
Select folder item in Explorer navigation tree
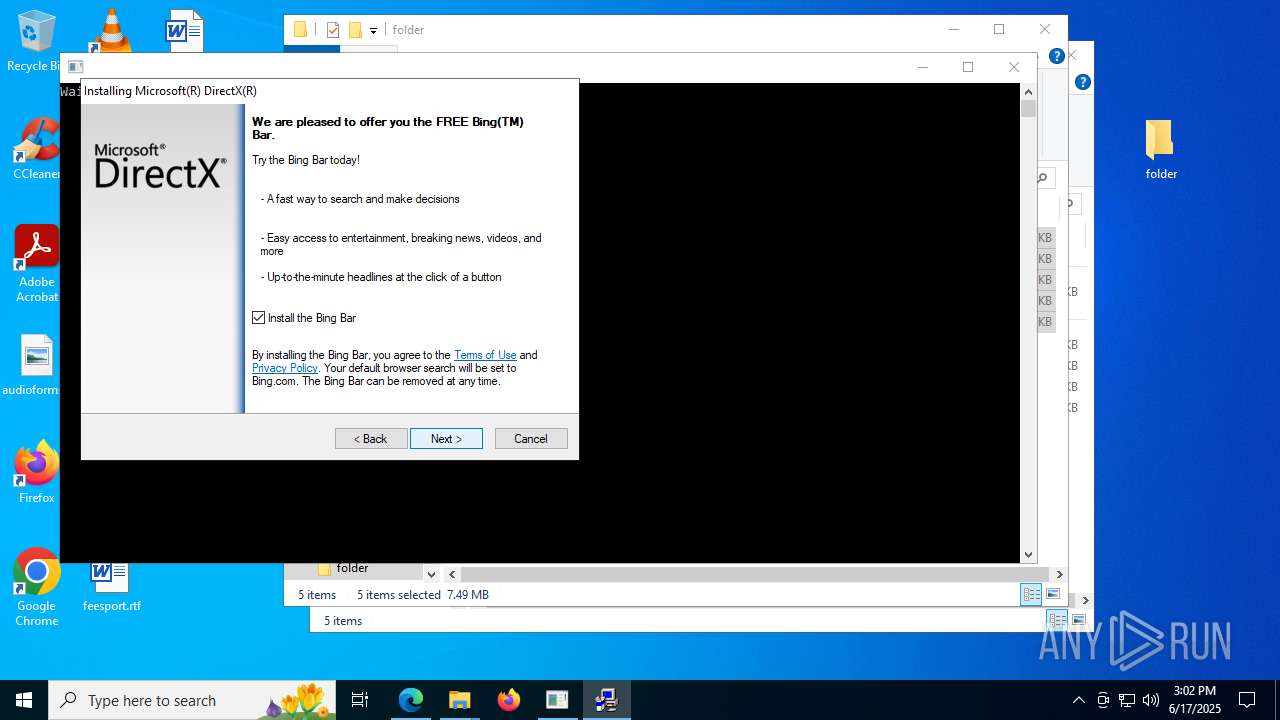pos(352,568)
